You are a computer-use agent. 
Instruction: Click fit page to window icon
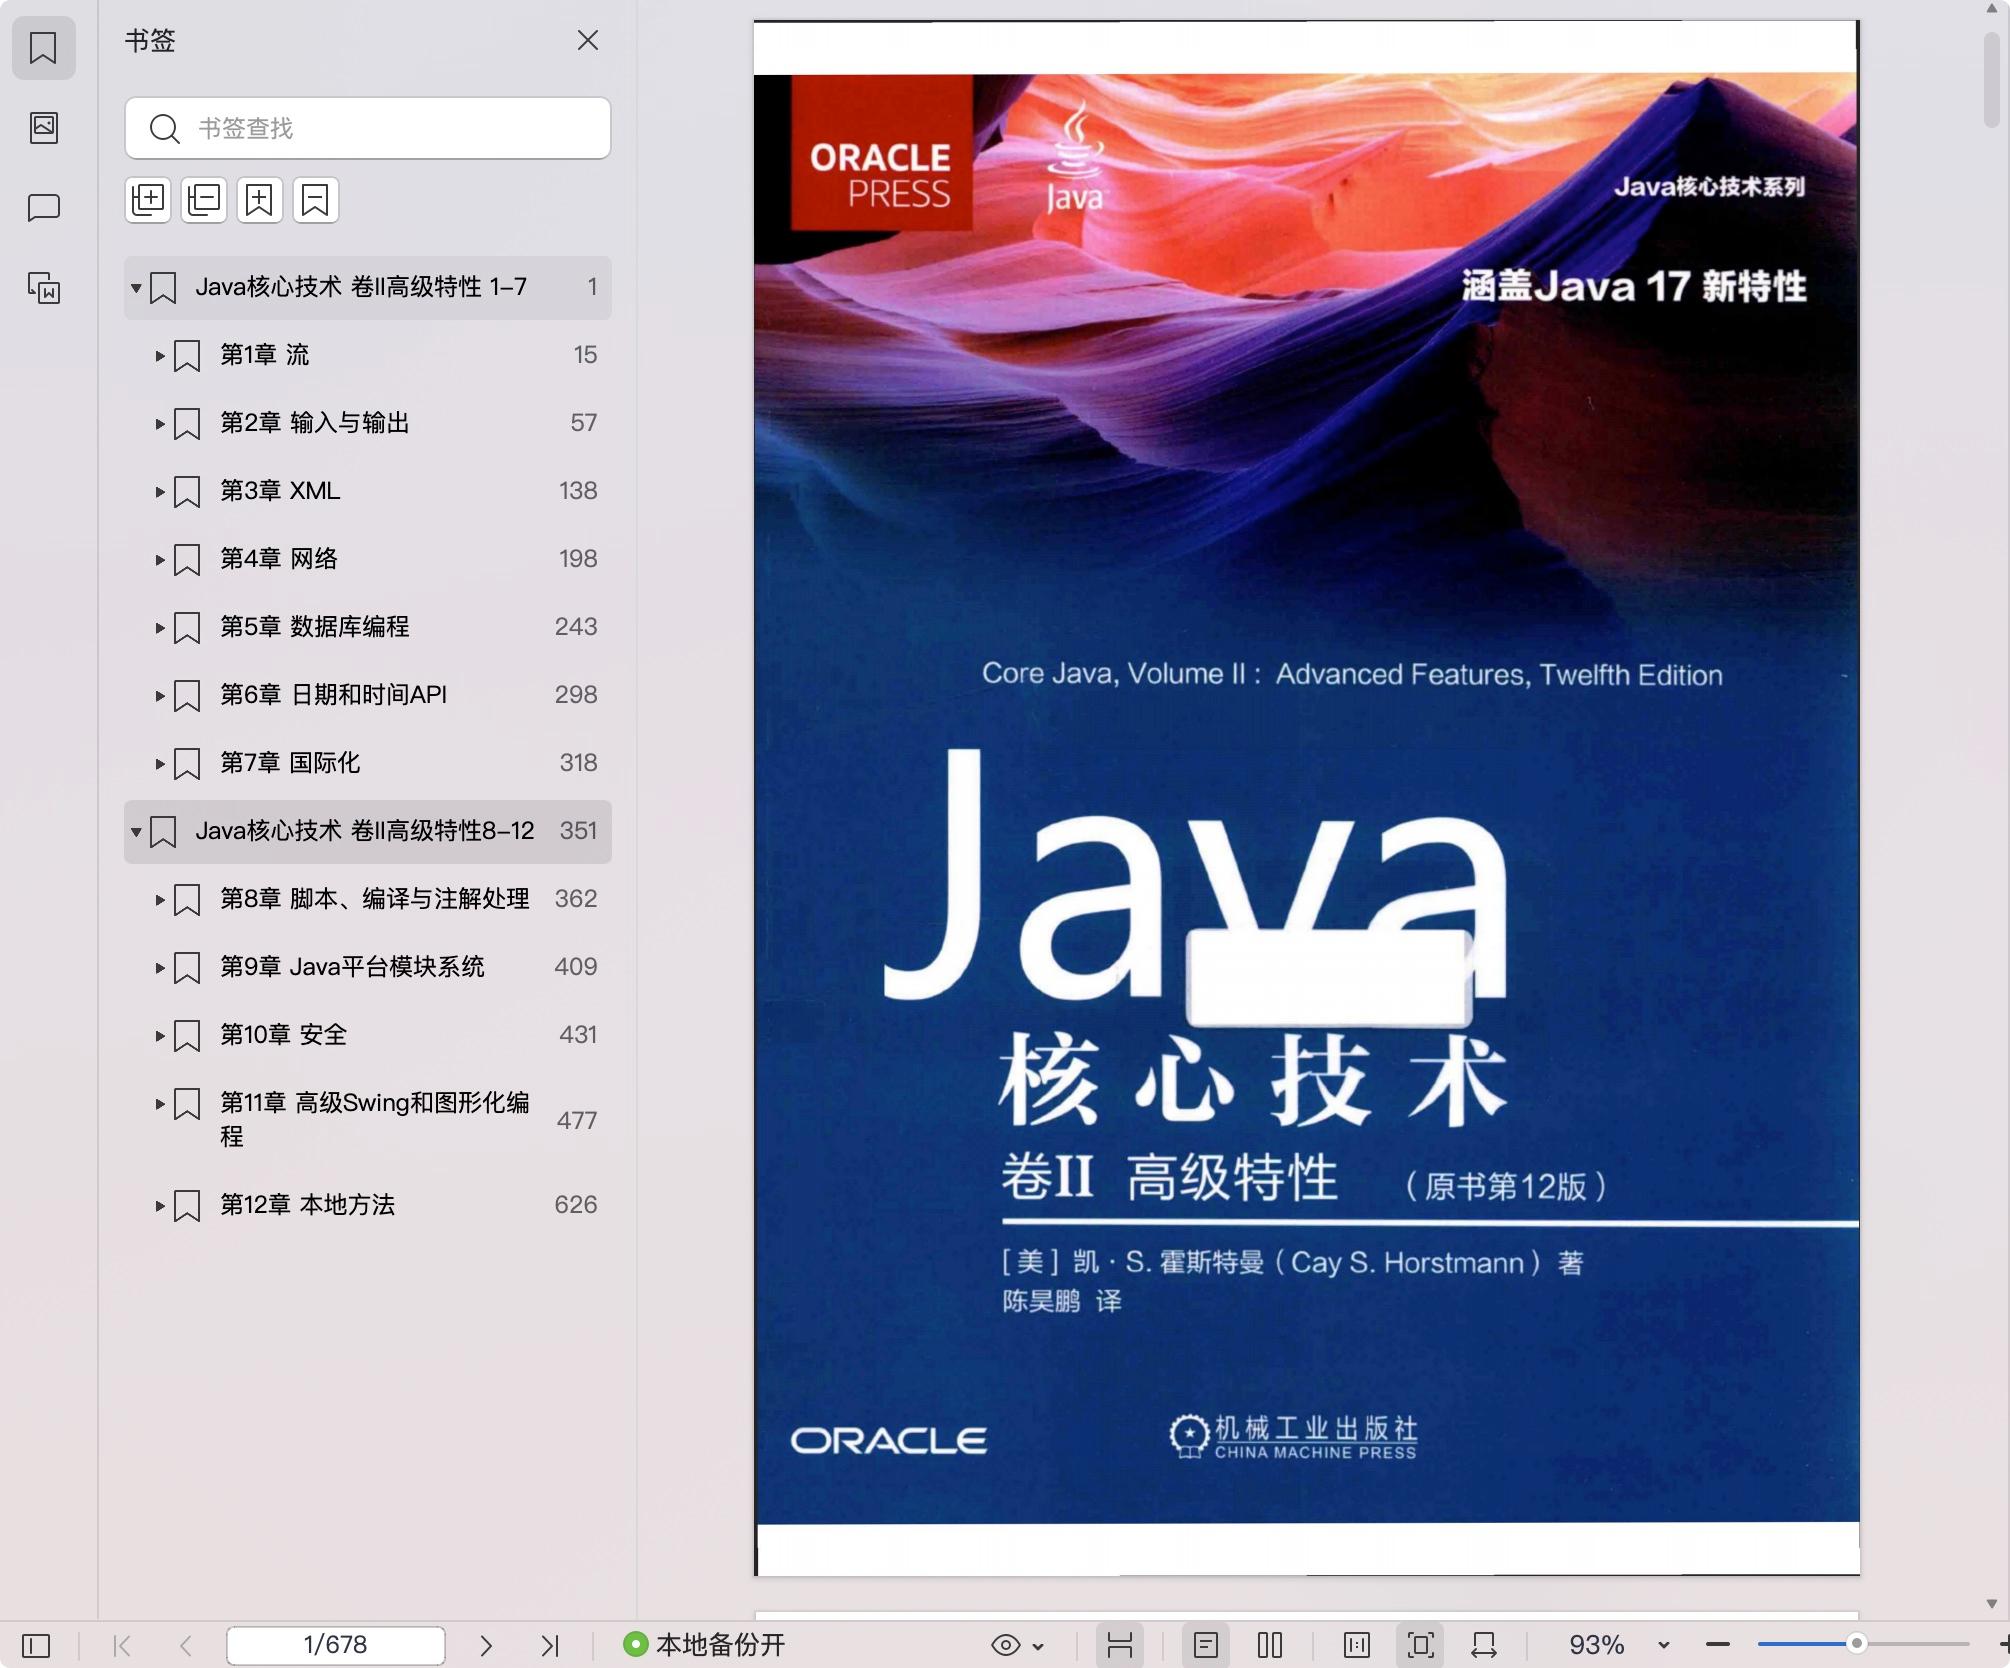tap(1421, 1645)
